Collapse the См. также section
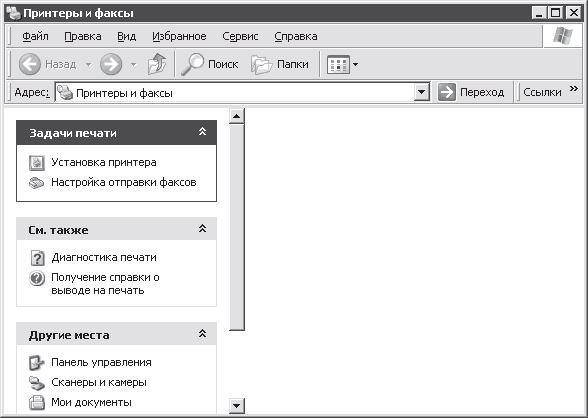Screen dimensions: 588x418 [202, 228]
